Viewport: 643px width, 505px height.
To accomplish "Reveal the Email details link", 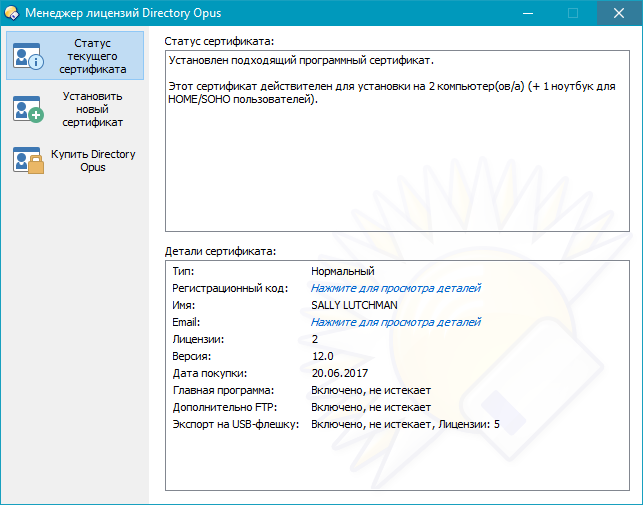I will click(x=396, y=322).
